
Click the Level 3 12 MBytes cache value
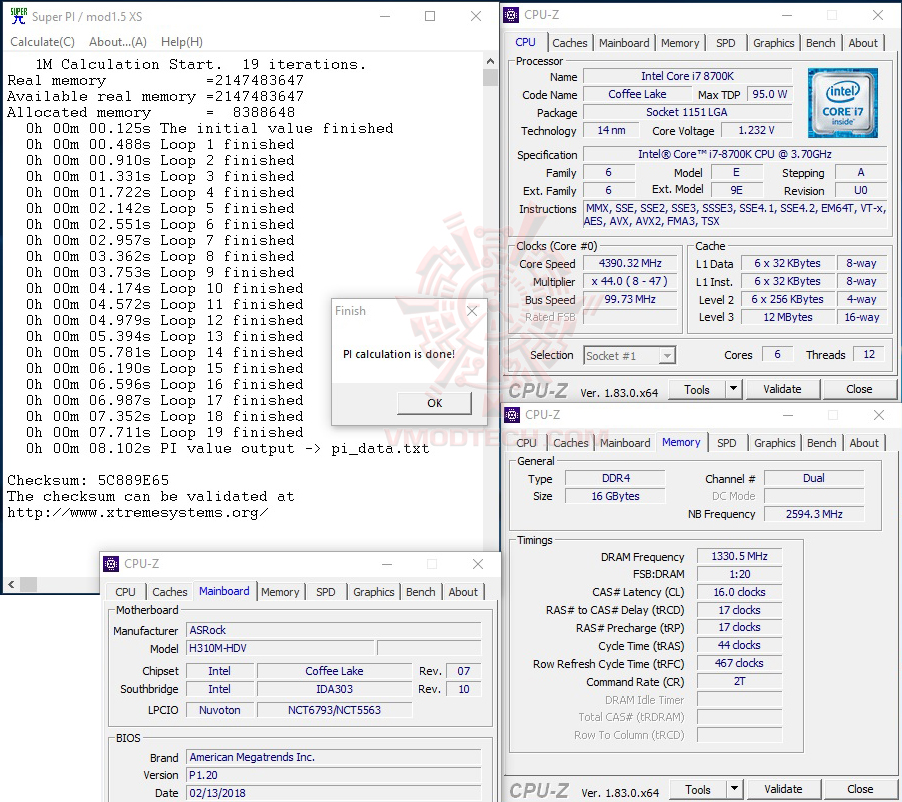tap(788, 318)
